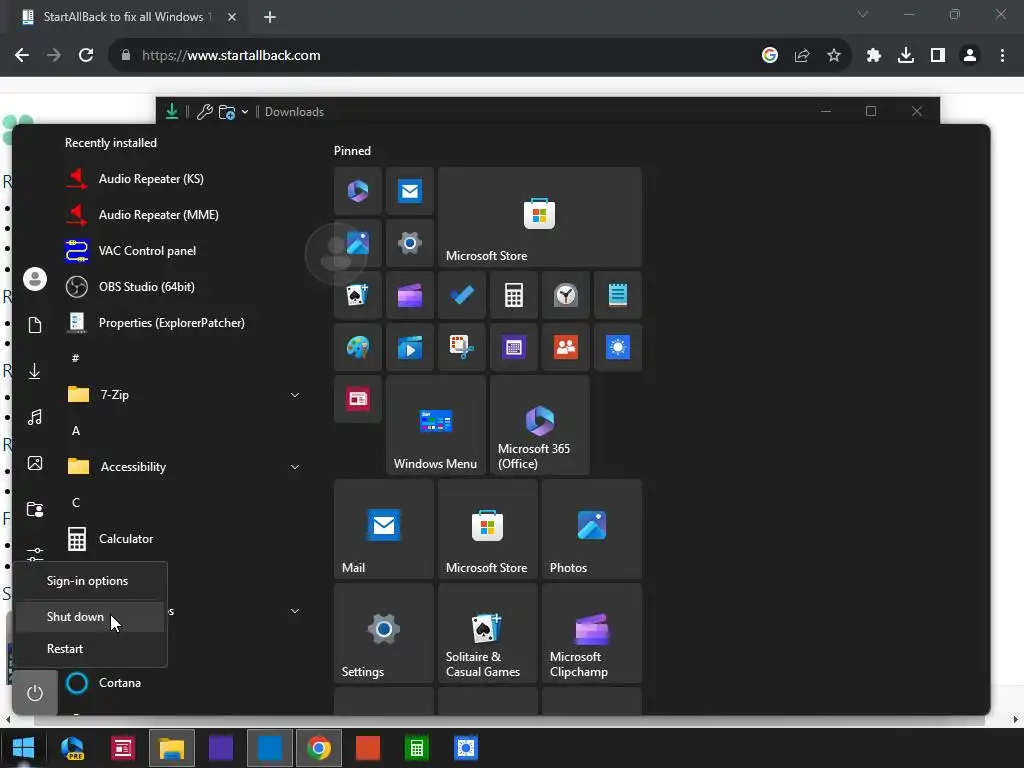Open the Microsoft To Do checkmark tile
The height and width of the screenshot is (768, 1024).
coord(462,295)
